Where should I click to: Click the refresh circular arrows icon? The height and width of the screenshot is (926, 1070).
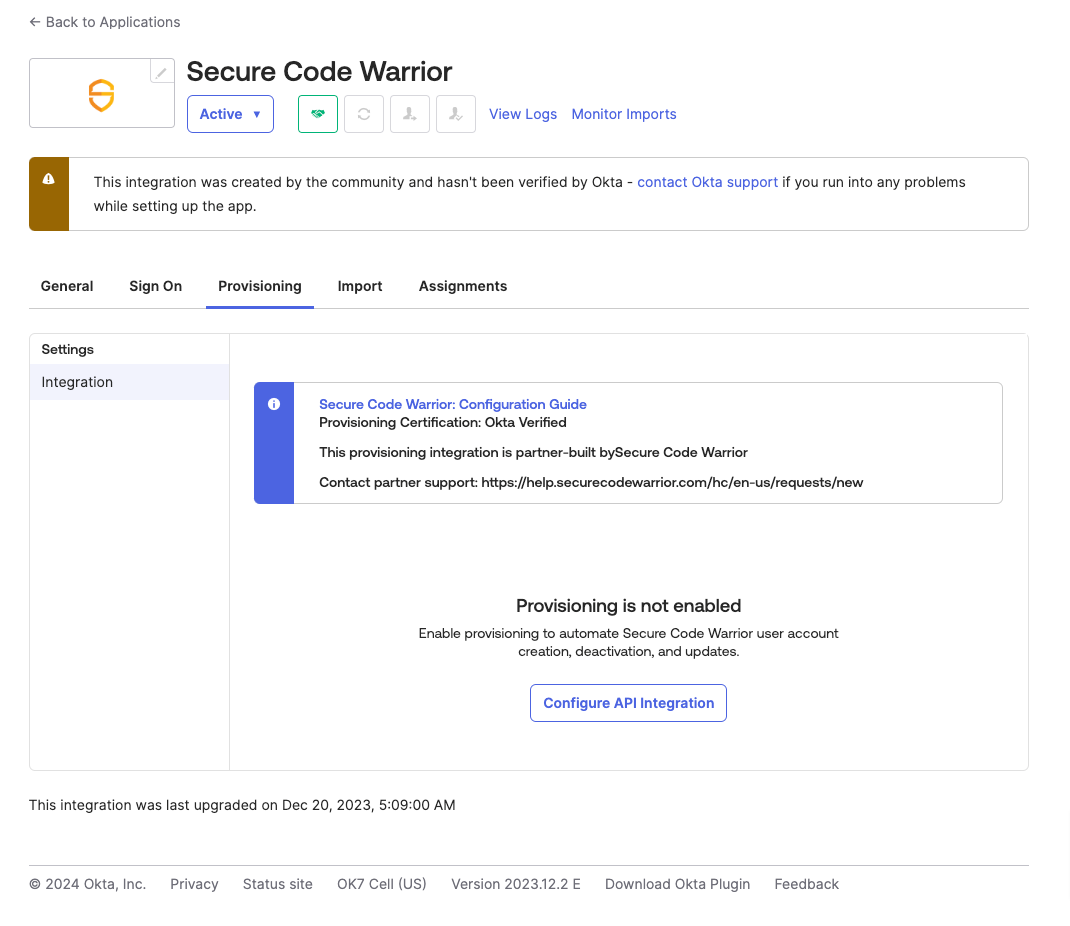click(364, 114)
